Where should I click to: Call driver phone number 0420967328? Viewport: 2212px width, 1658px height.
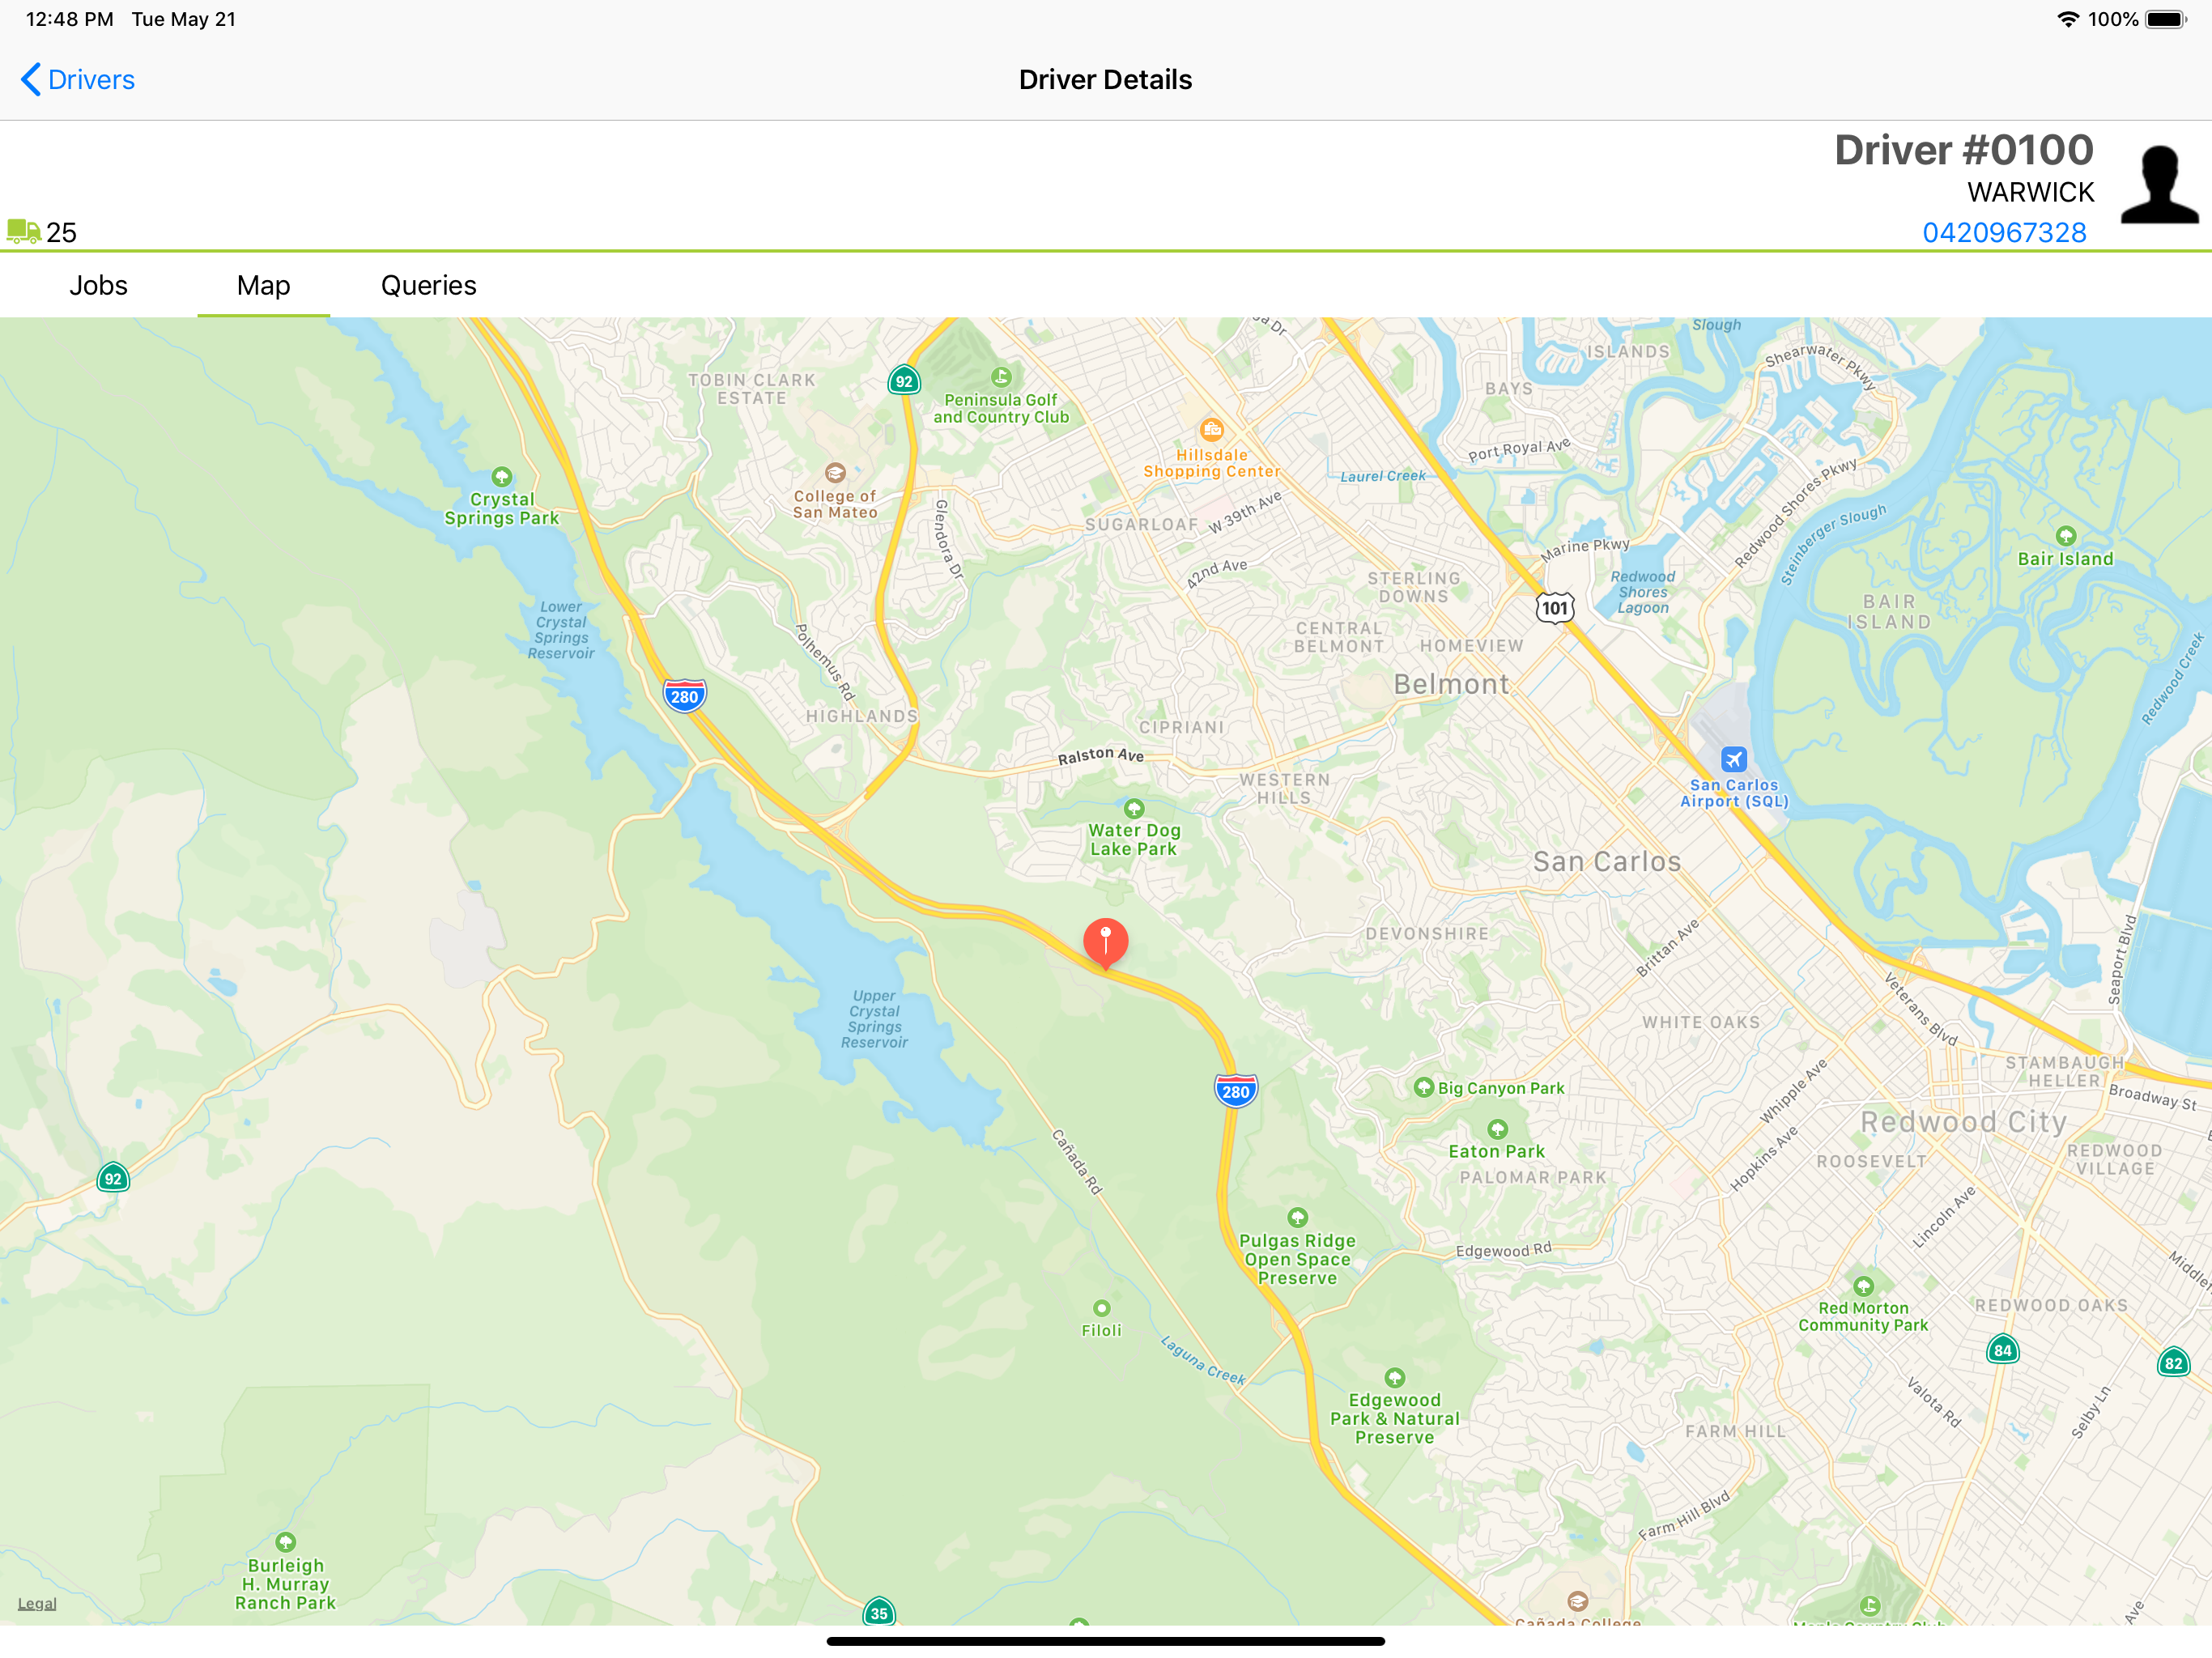2004,233
